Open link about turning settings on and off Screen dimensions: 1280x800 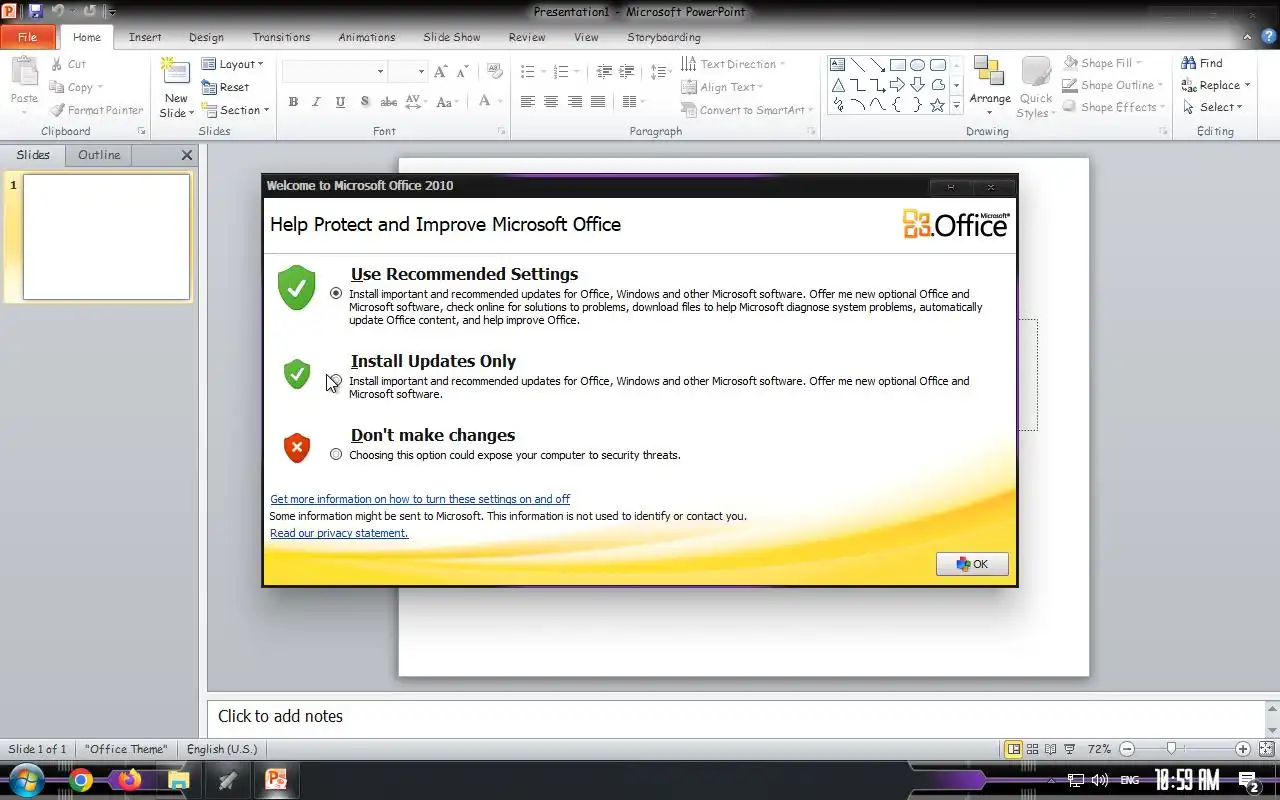[420, 499]
